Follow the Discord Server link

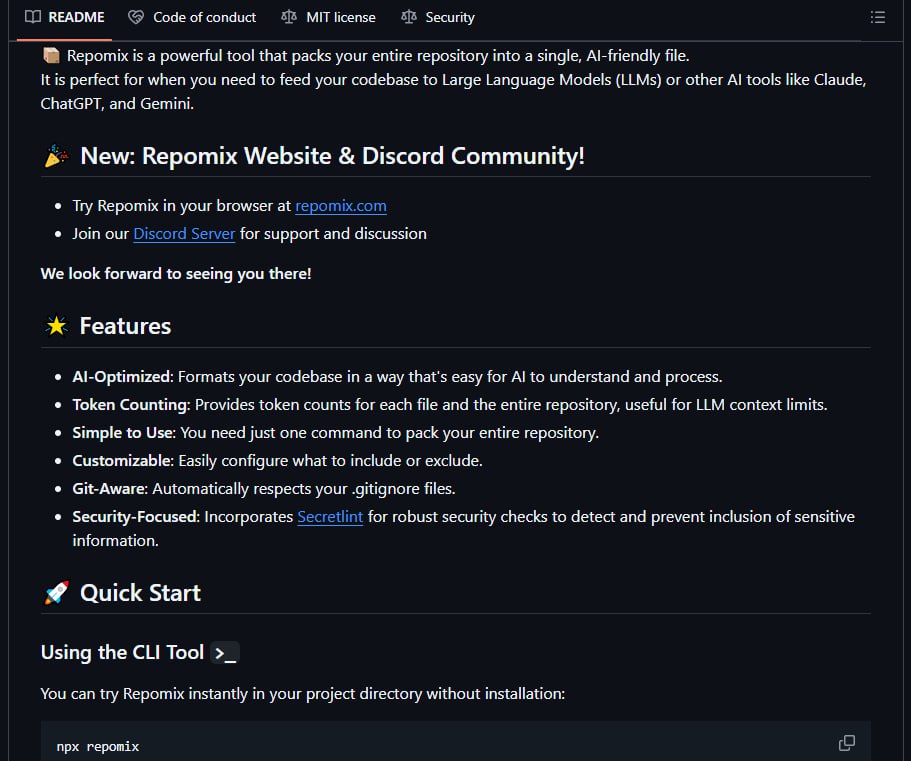coord(184,234)
